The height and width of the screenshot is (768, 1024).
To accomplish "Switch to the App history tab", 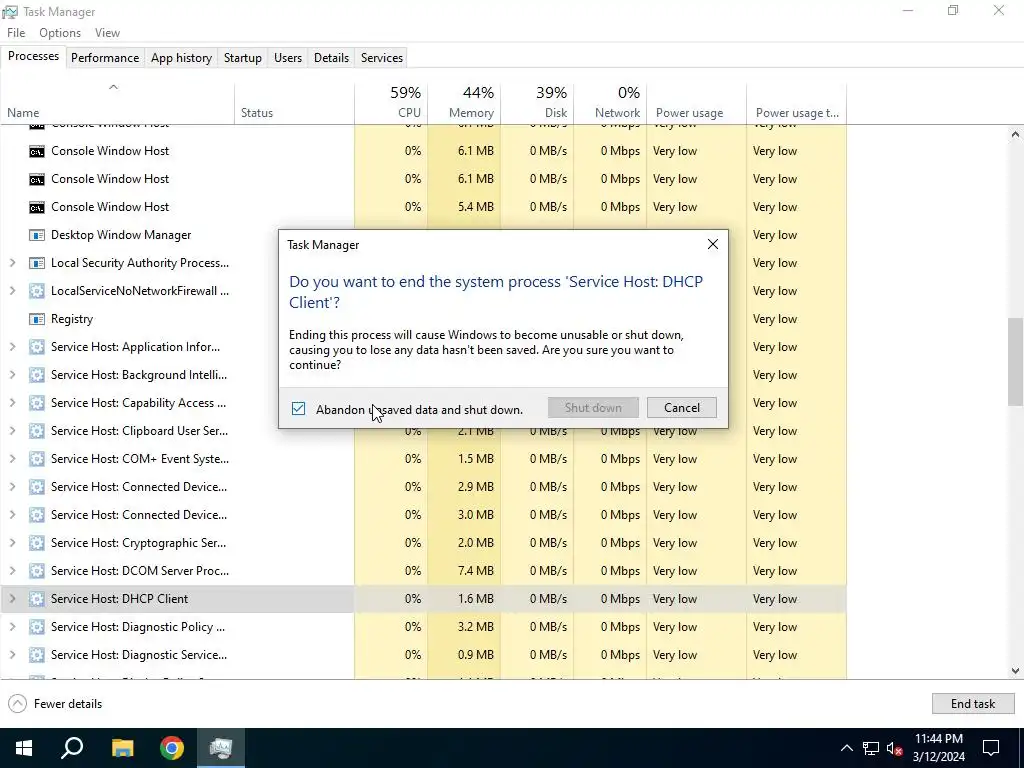I will point(182,58).
